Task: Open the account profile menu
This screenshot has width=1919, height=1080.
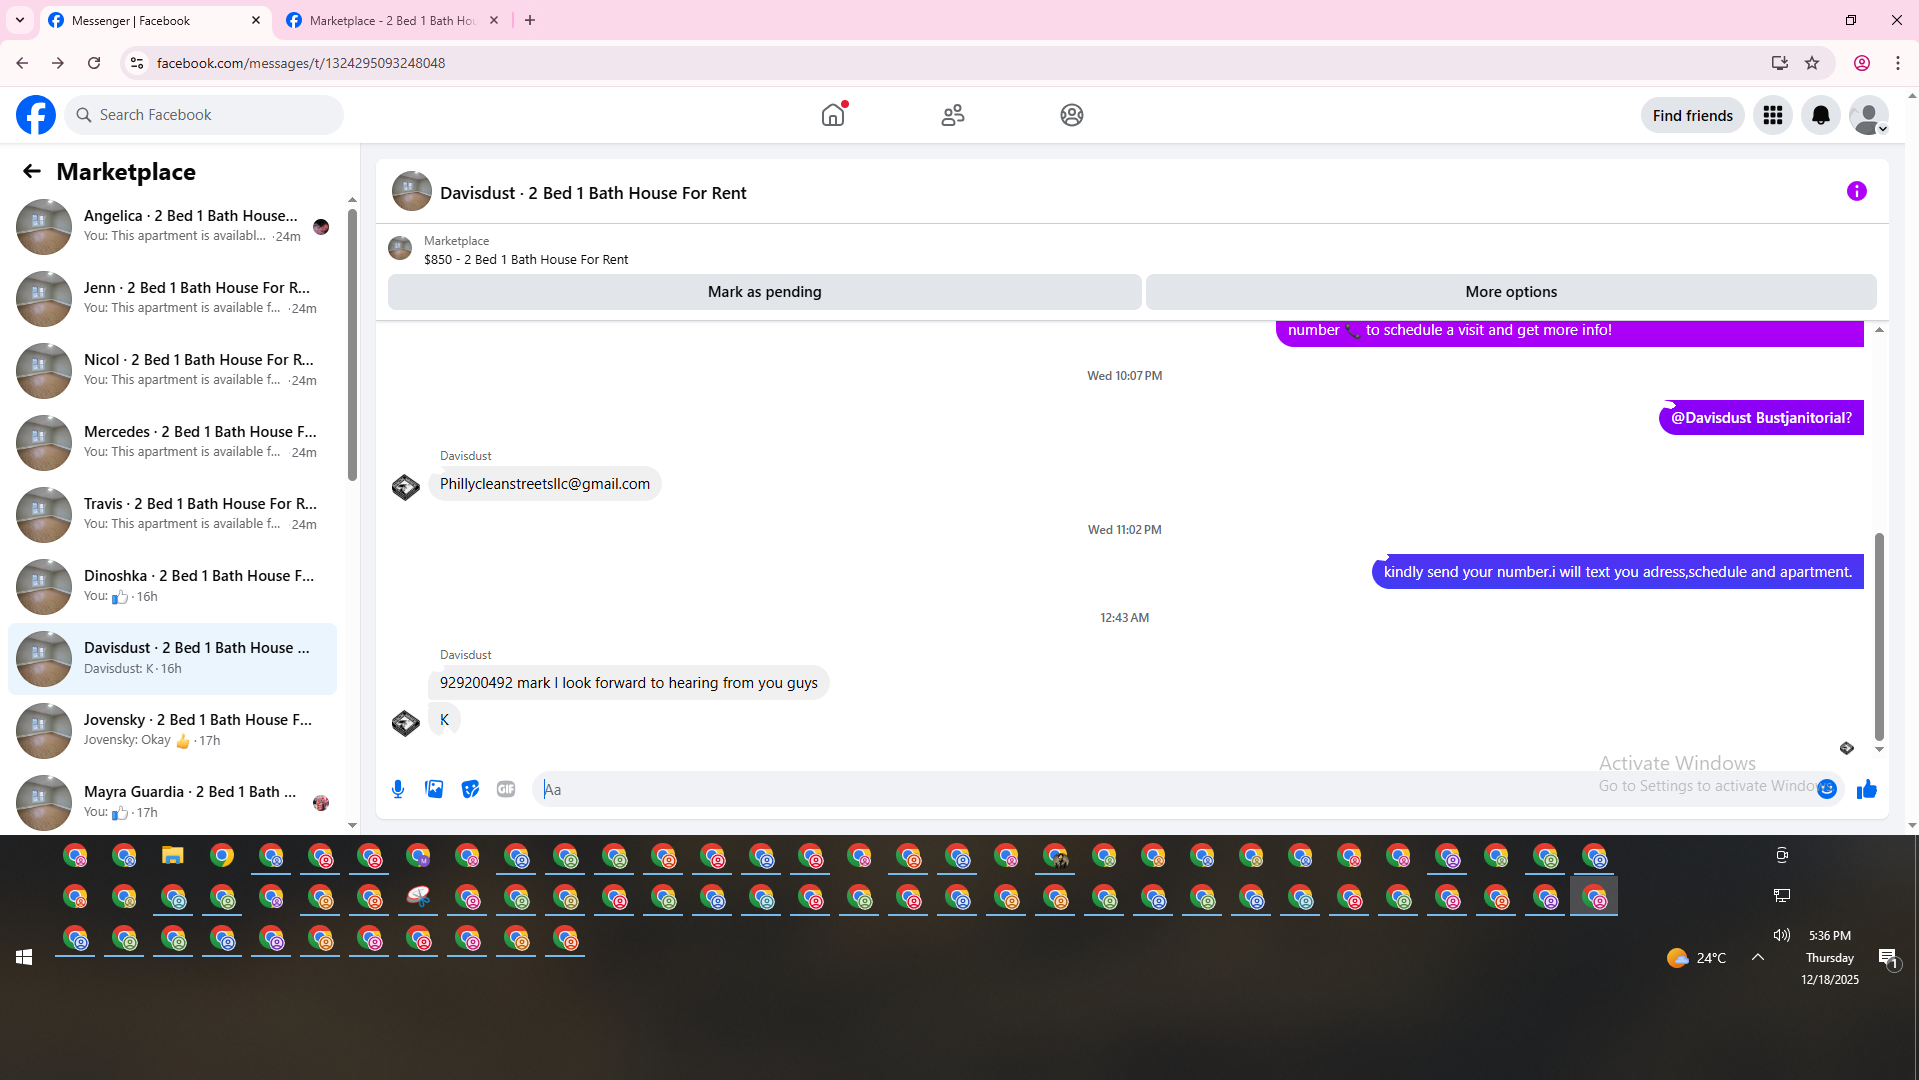Action: [x=1869, y=115]
